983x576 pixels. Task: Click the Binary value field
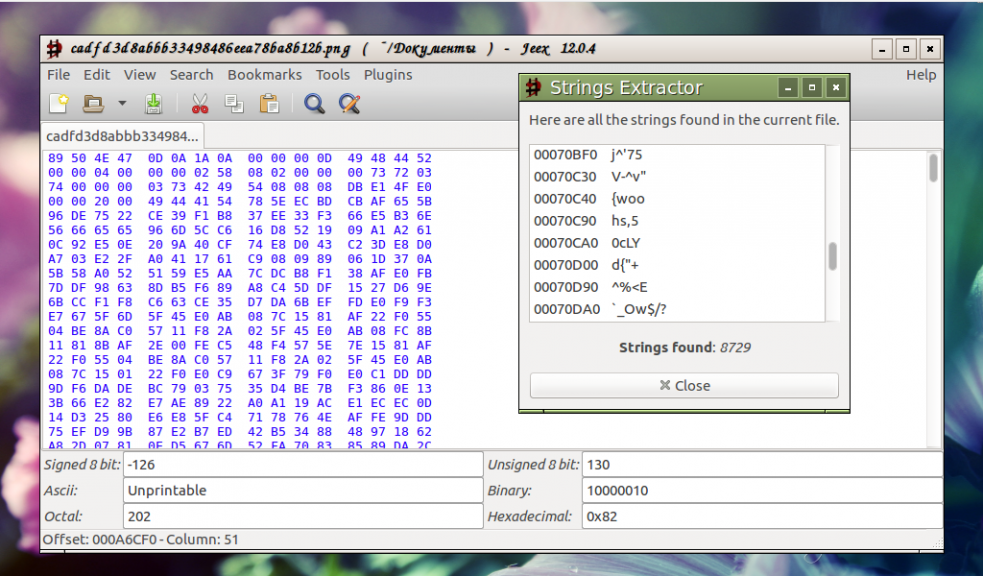point(762,490)
